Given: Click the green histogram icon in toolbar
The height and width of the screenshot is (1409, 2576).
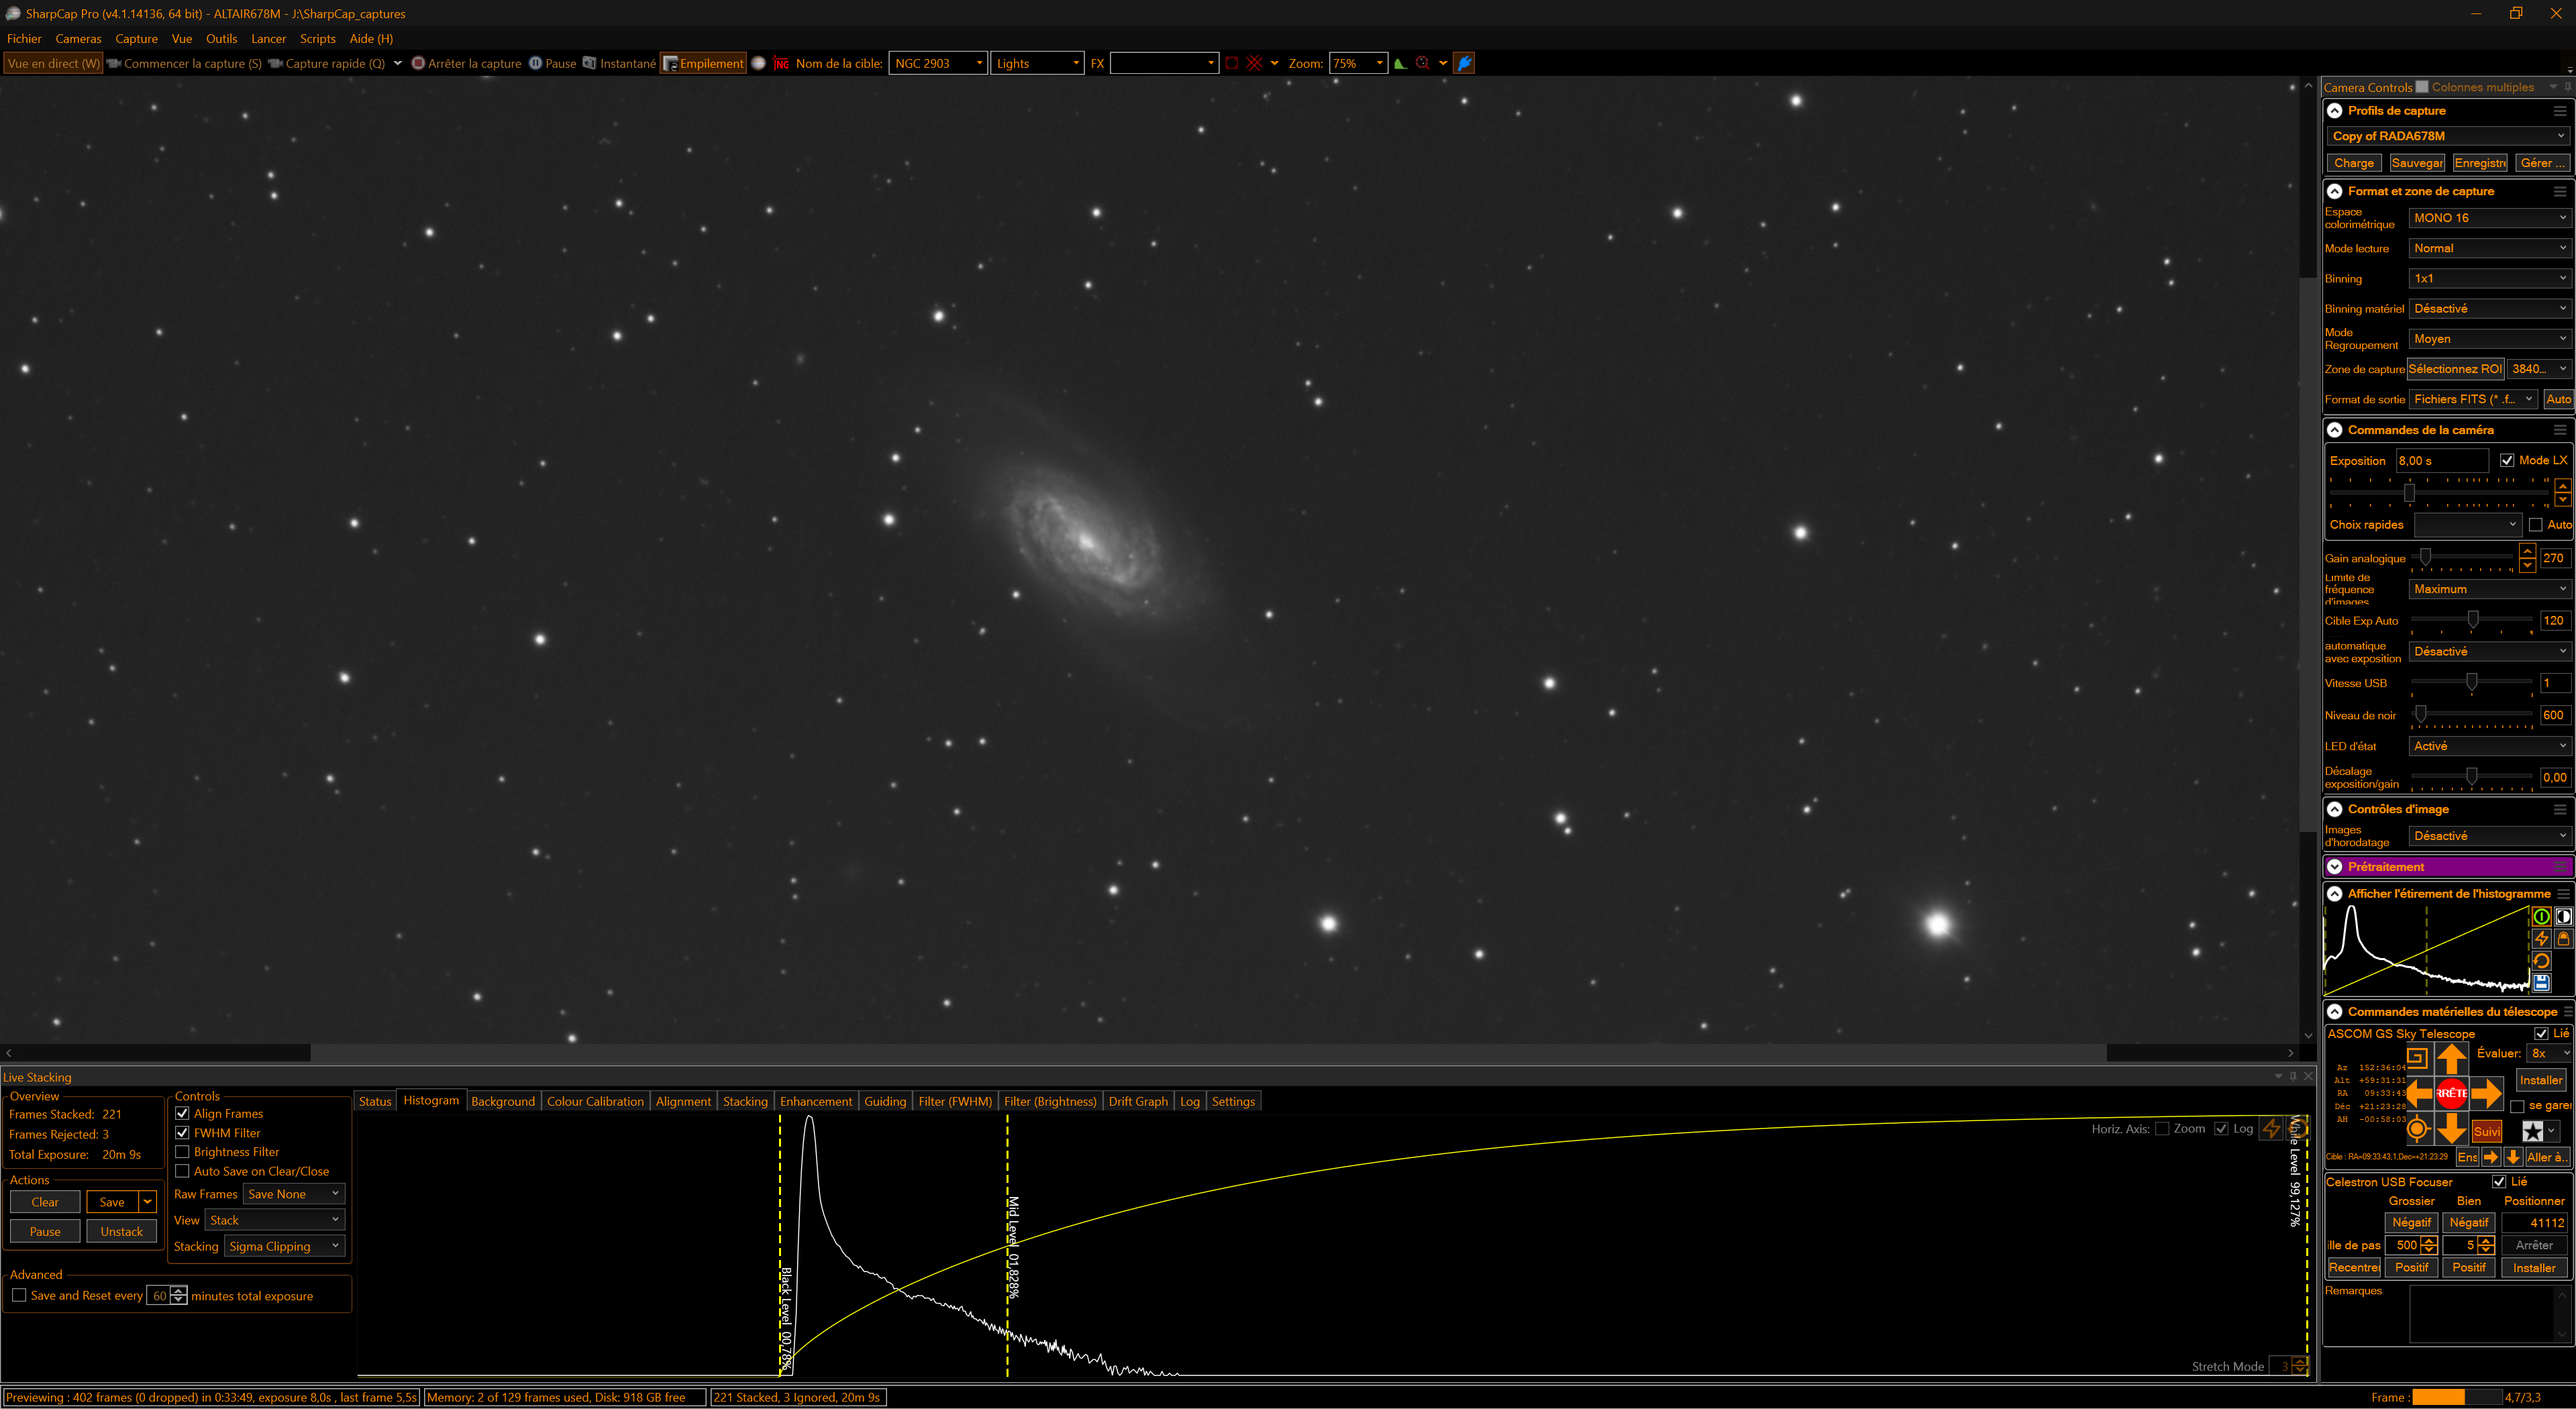Looking at the screenshot, I should (x=1400, y=63).
